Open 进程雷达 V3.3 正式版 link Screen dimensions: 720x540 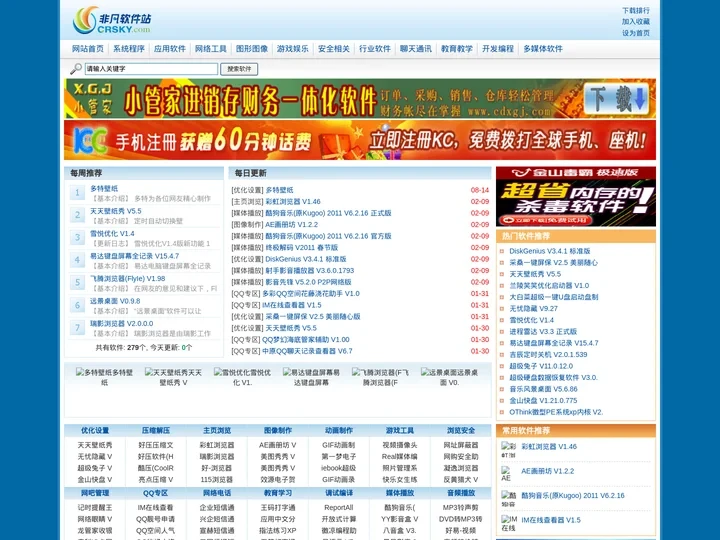pos(543,332)
